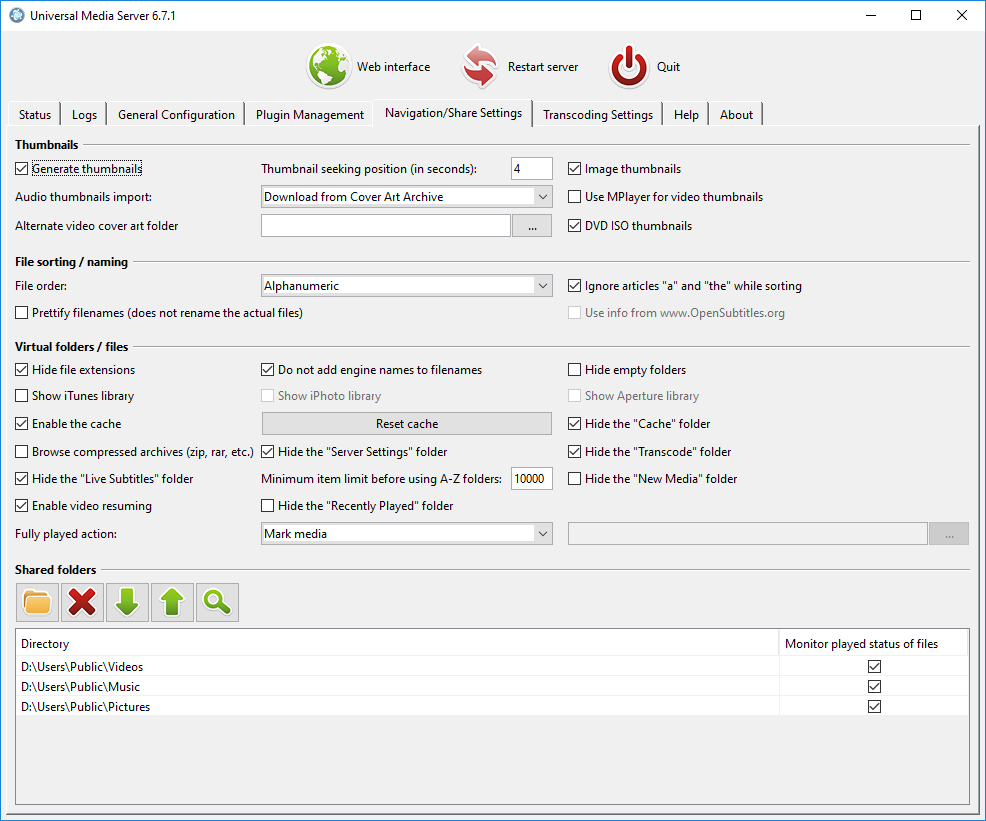Open the Help tab
Screen dimensions: 986x821
point(686,114)
